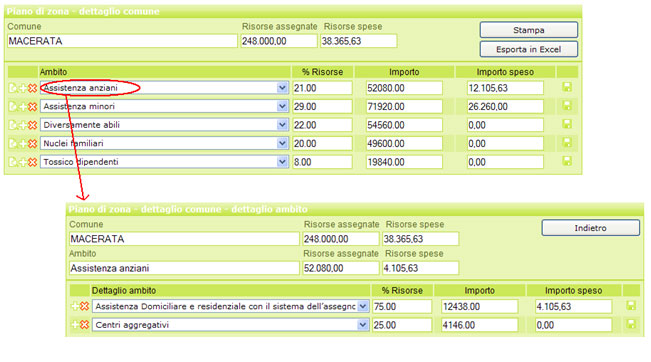Edit Importo field showing 71920.00

click(x=404, y=107)
